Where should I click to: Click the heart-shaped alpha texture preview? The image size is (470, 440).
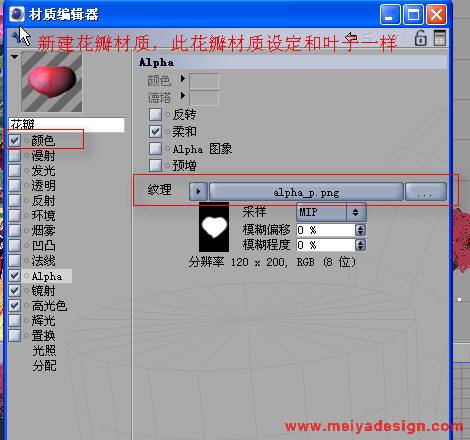coord(214,227)
